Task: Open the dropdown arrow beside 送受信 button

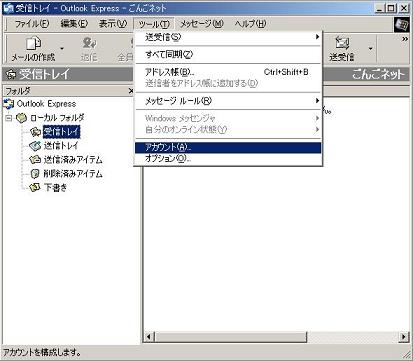Action: (x=370, y=49)
